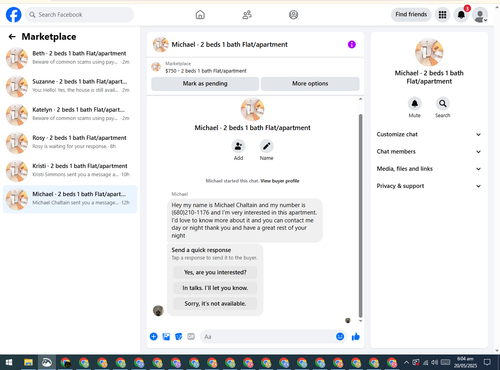This screenshot has height=370, width=500.
Task: Open the Friends icon in top navigation
Action: pyautogui.click(x=247, y=15)
